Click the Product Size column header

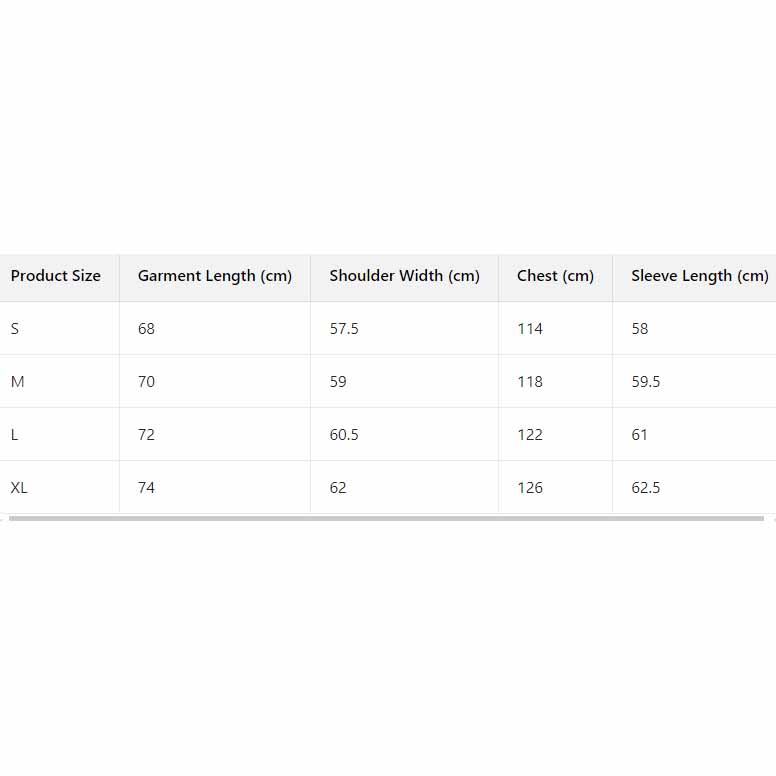click(x=56, y=276)
